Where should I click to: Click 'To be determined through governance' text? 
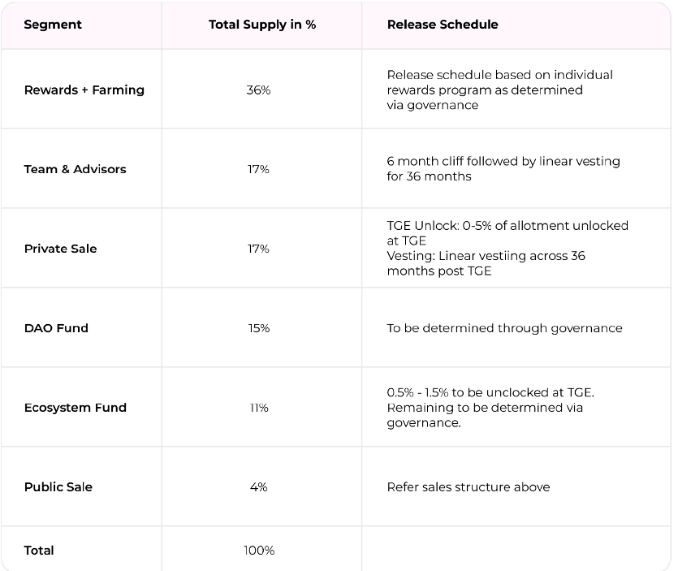[x=504, y=329]
